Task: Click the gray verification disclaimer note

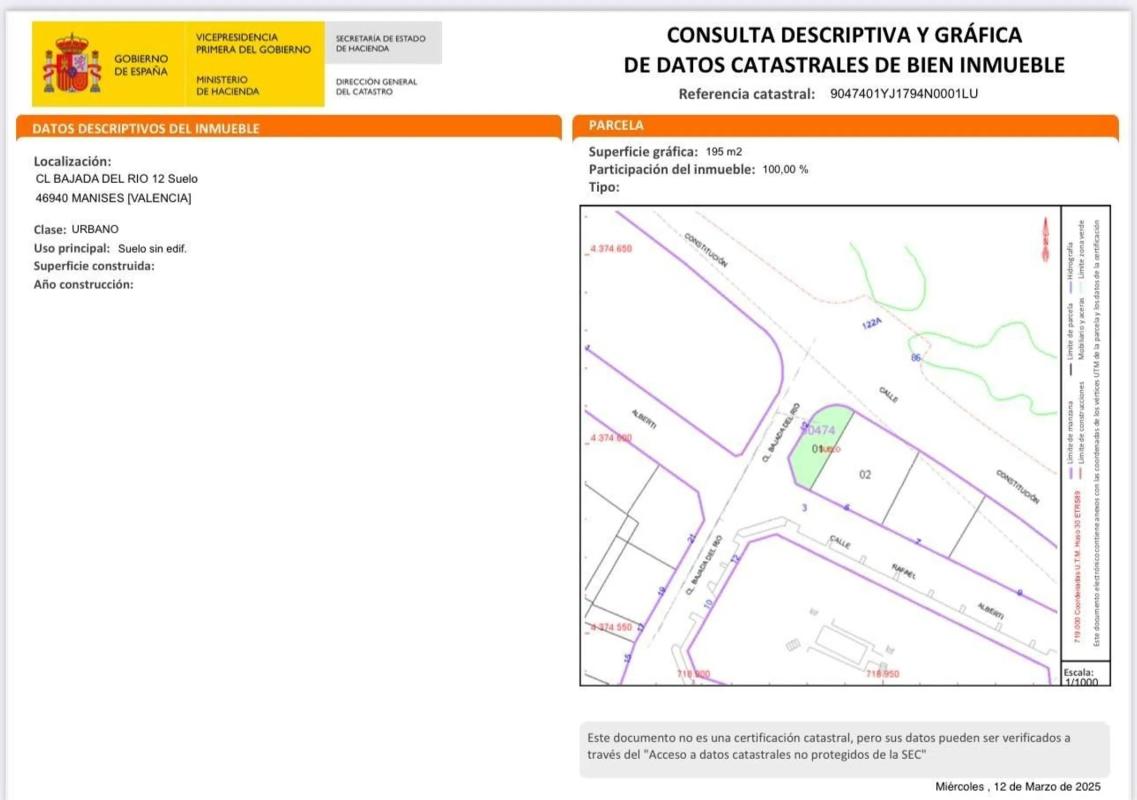Action: [x=843, y=747]
